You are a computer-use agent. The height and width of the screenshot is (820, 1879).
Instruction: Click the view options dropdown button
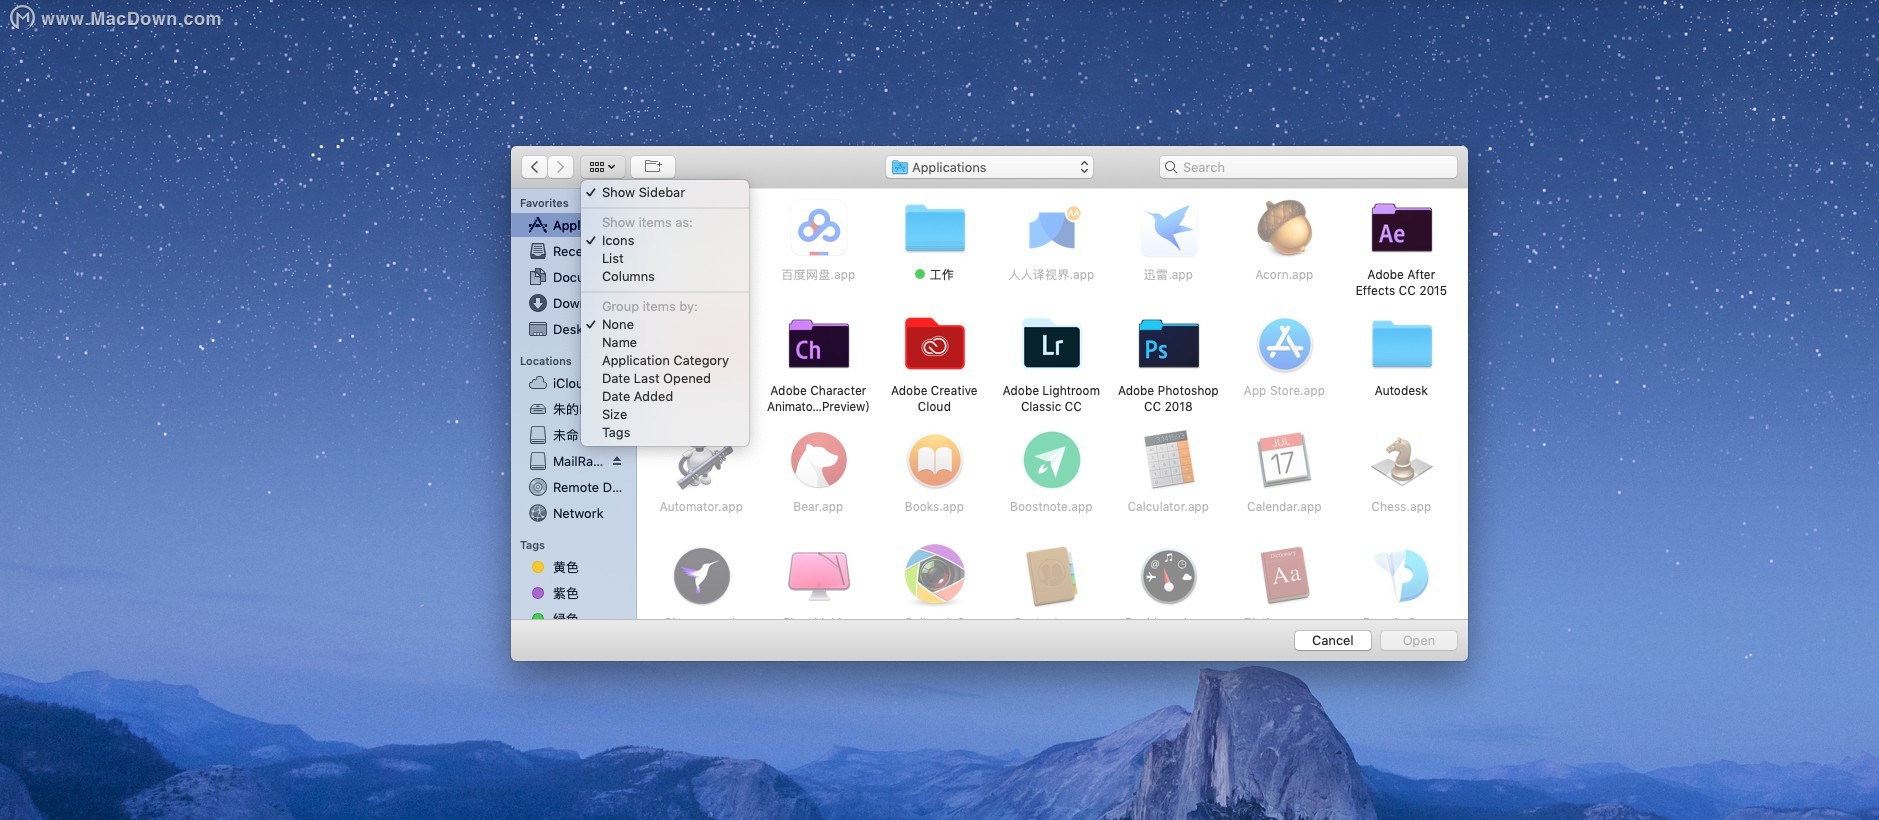point(602,167)
